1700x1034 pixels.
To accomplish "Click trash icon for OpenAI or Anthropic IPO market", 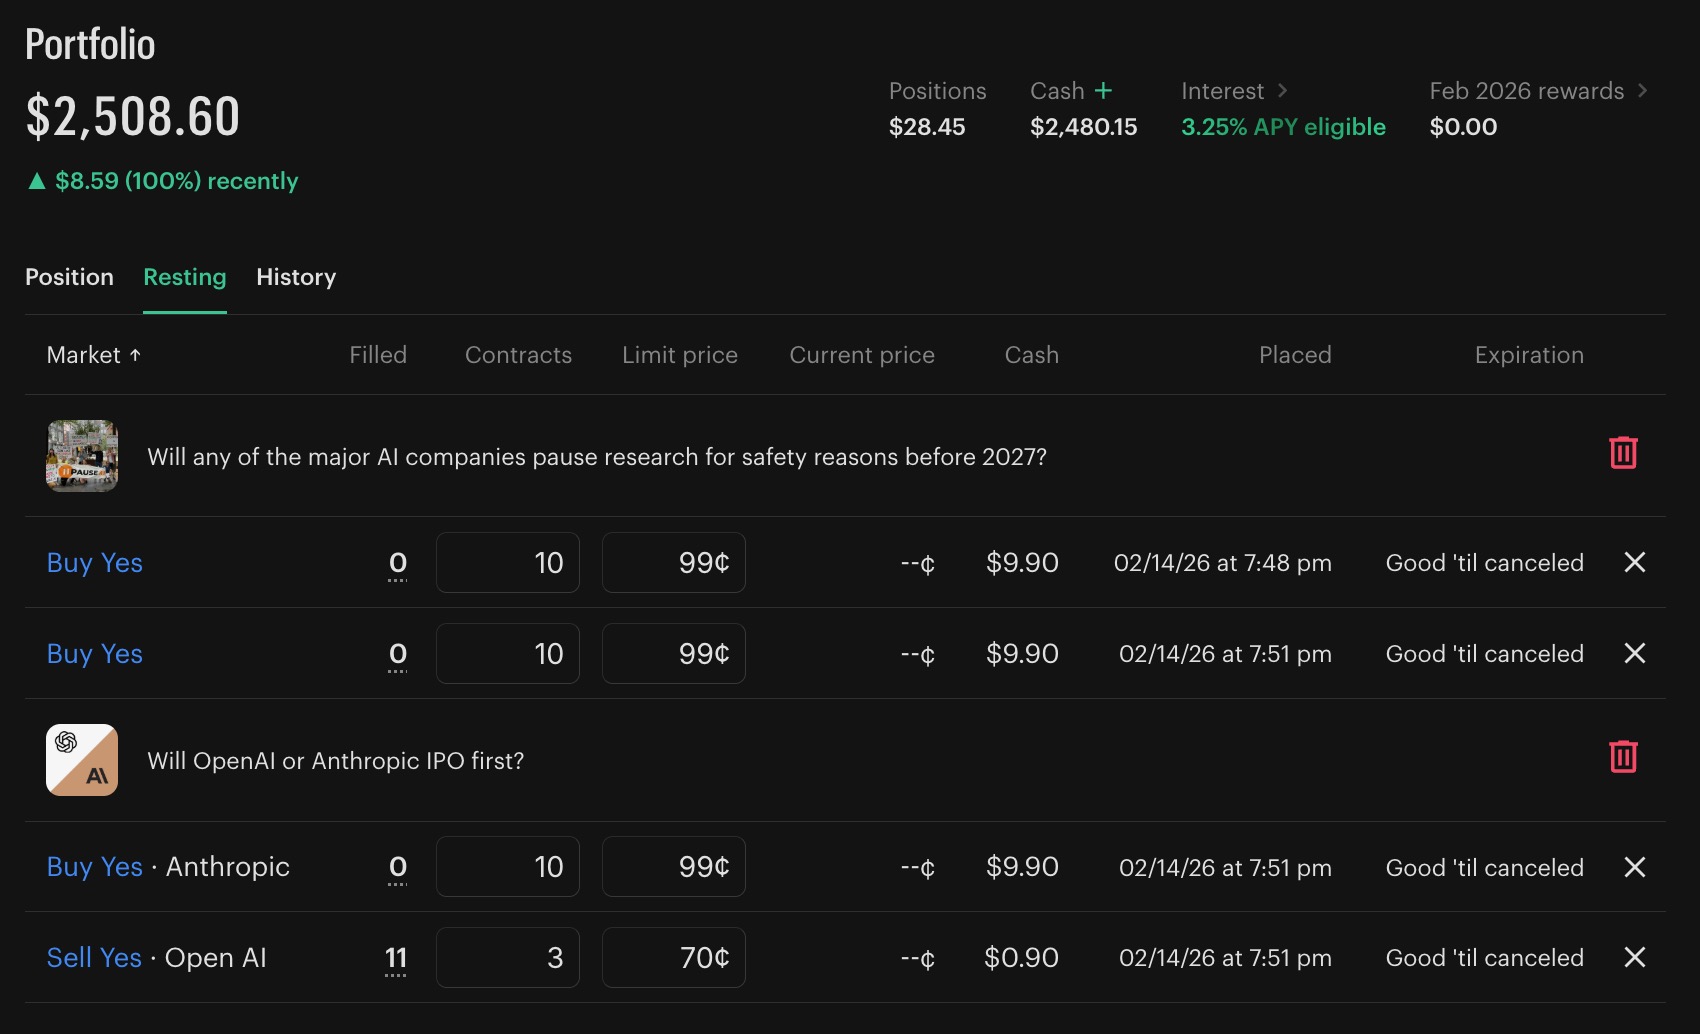I will pos(1623,757).
